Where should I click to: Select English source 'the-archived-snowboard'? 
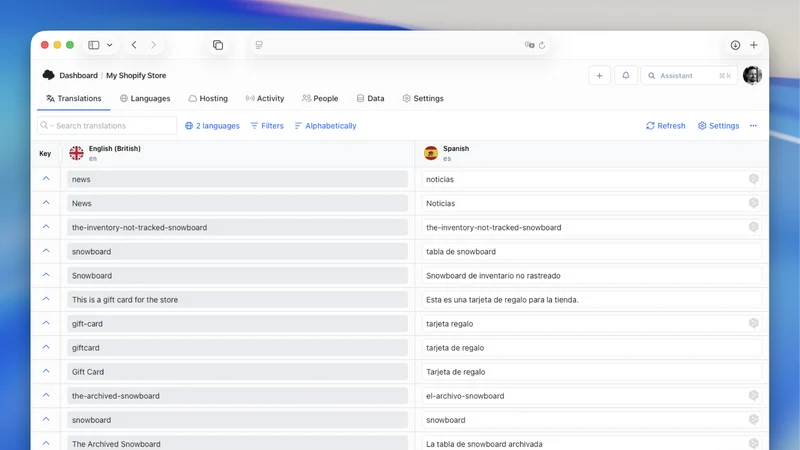[x=237, y=396]
